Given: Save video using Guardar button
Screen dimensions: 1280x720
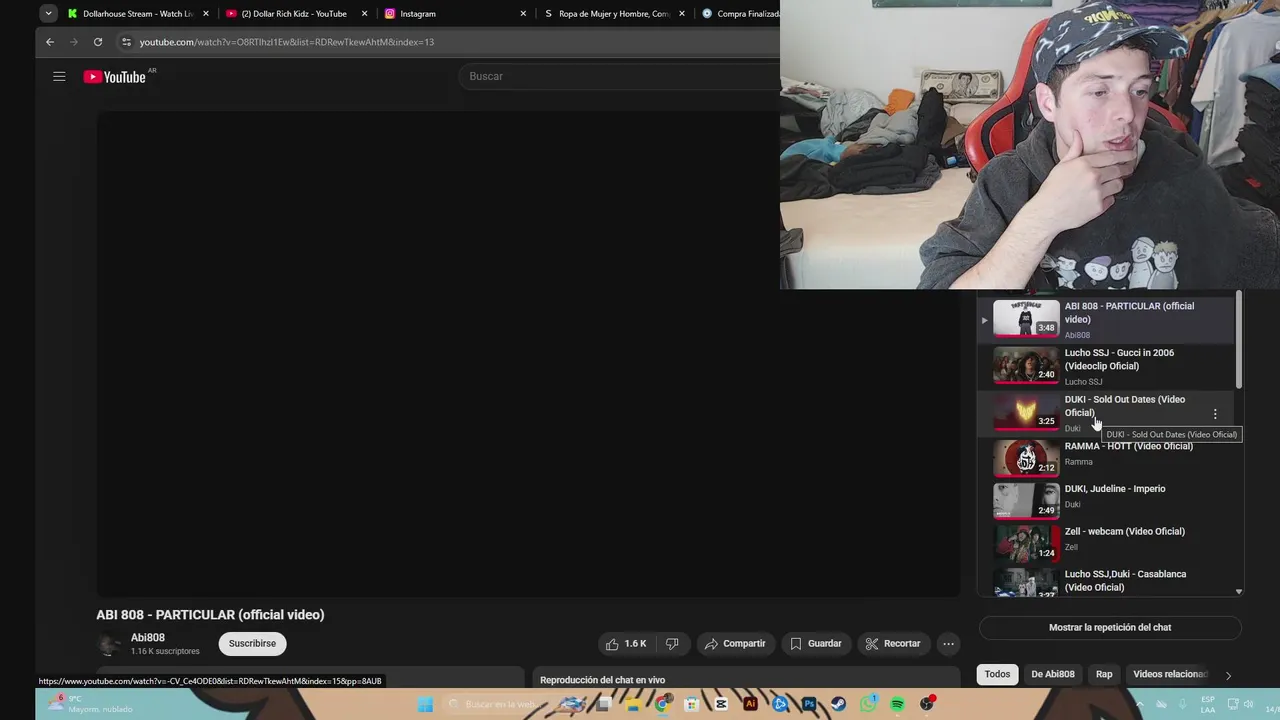Looking at the screenshot, I should click(x=815, y=644).
